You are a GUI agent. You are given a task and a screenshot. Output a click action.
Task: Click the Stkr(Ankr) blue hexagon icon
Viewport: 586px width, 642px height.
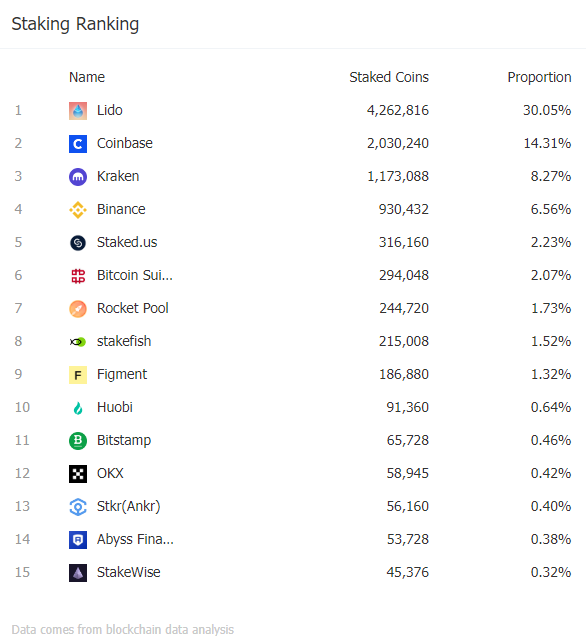(78, 507)
